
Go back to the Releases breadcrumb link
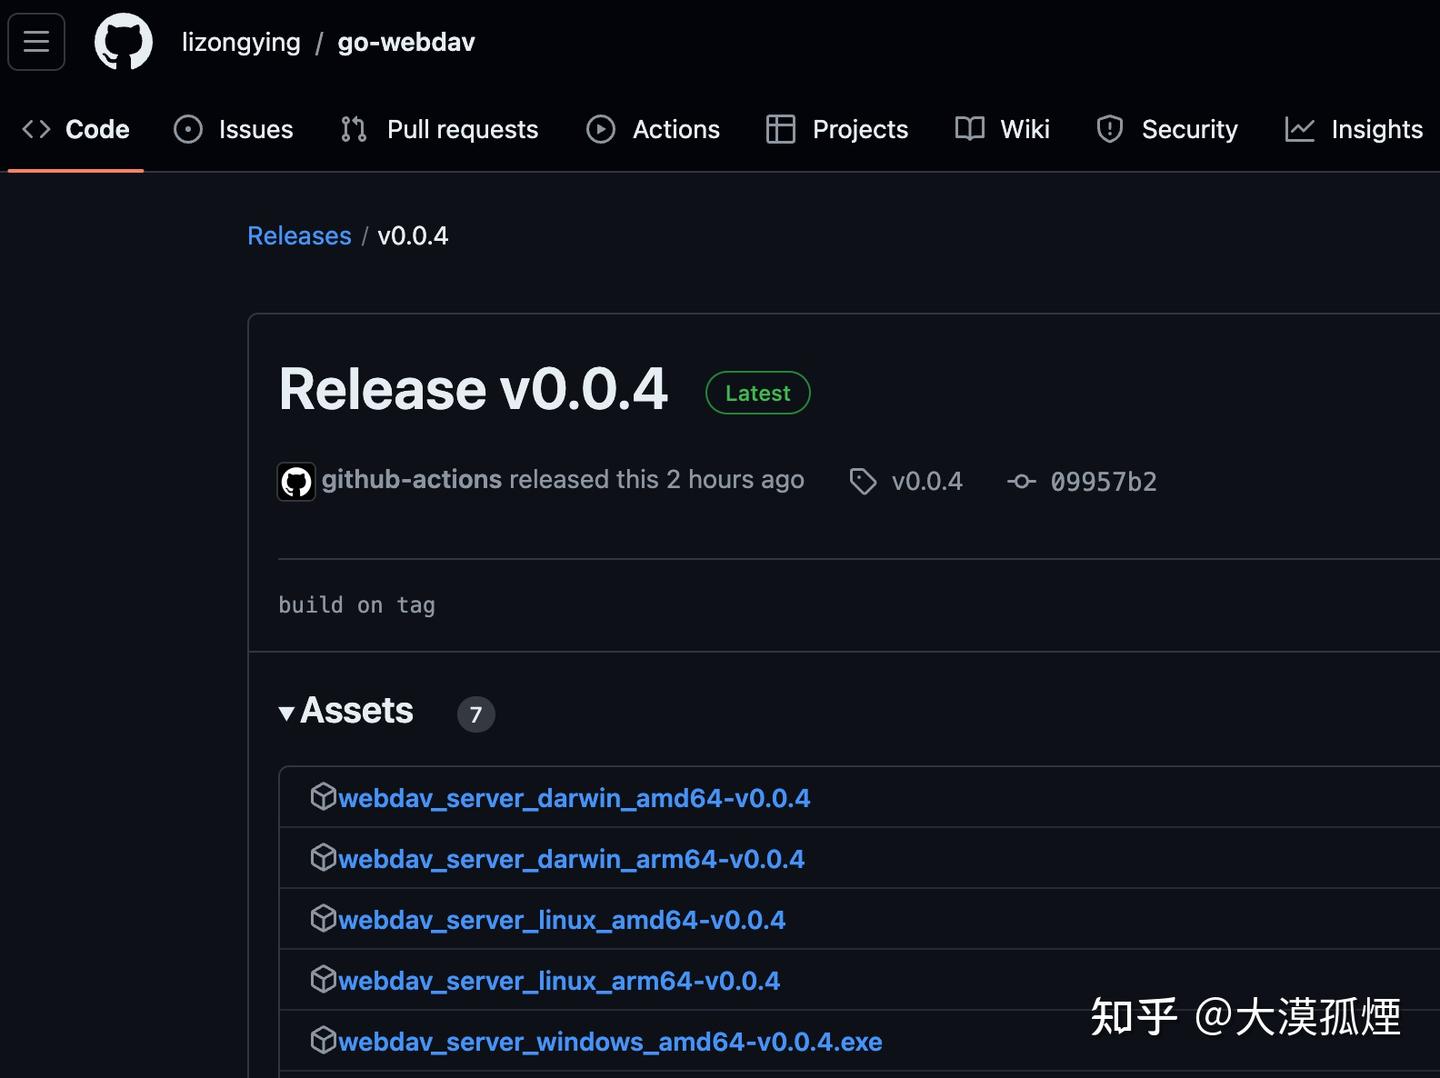pyautogui.click(x=300, y=236)
